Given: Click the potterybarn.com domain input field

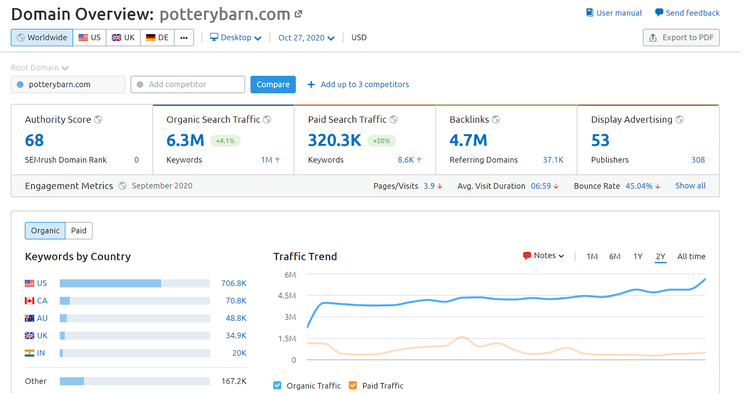Looking at the screenshot, I should [x=68, y=85].
